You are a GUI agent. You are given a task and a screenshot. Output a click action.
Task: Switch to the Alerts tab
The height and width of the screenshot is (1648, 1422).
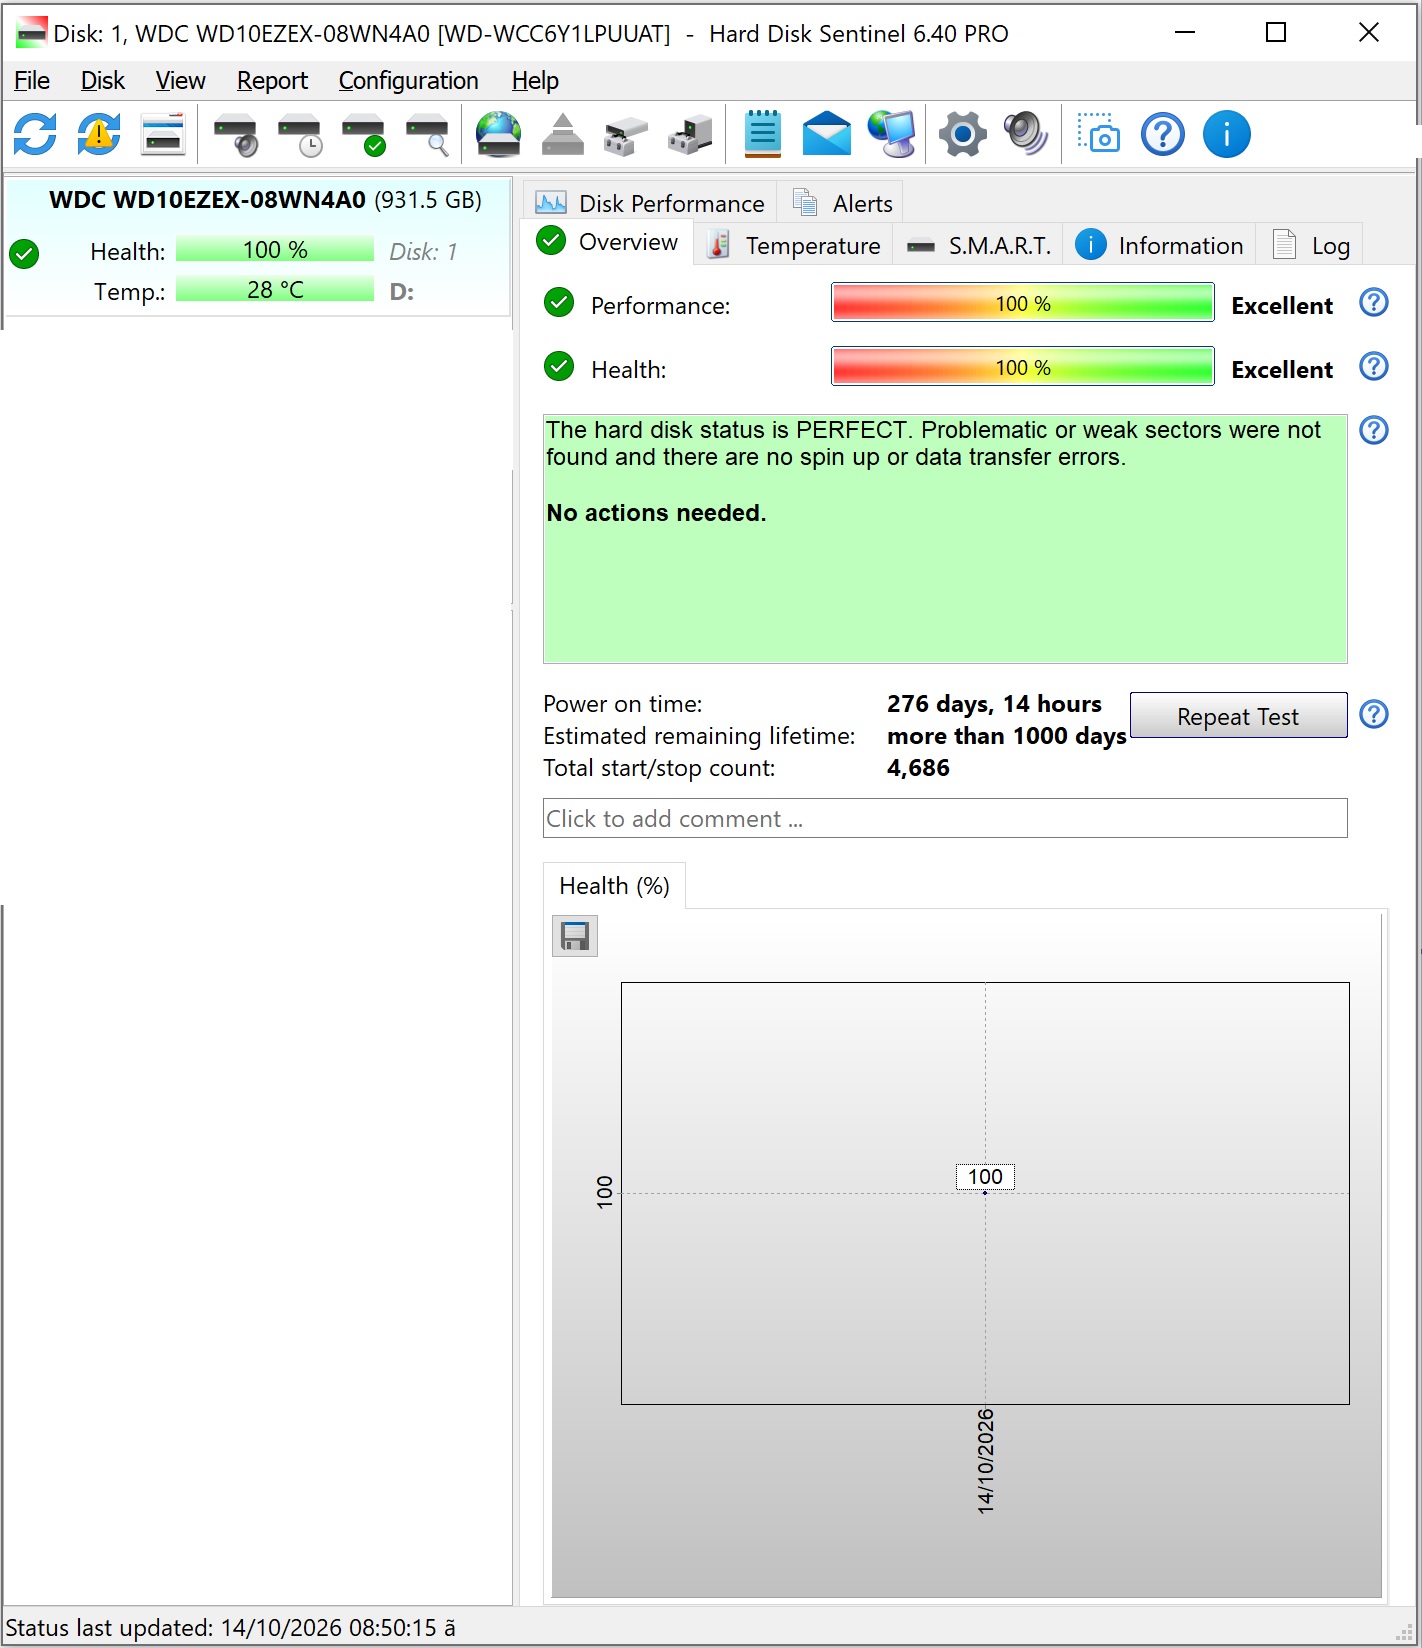click(842, 203)
